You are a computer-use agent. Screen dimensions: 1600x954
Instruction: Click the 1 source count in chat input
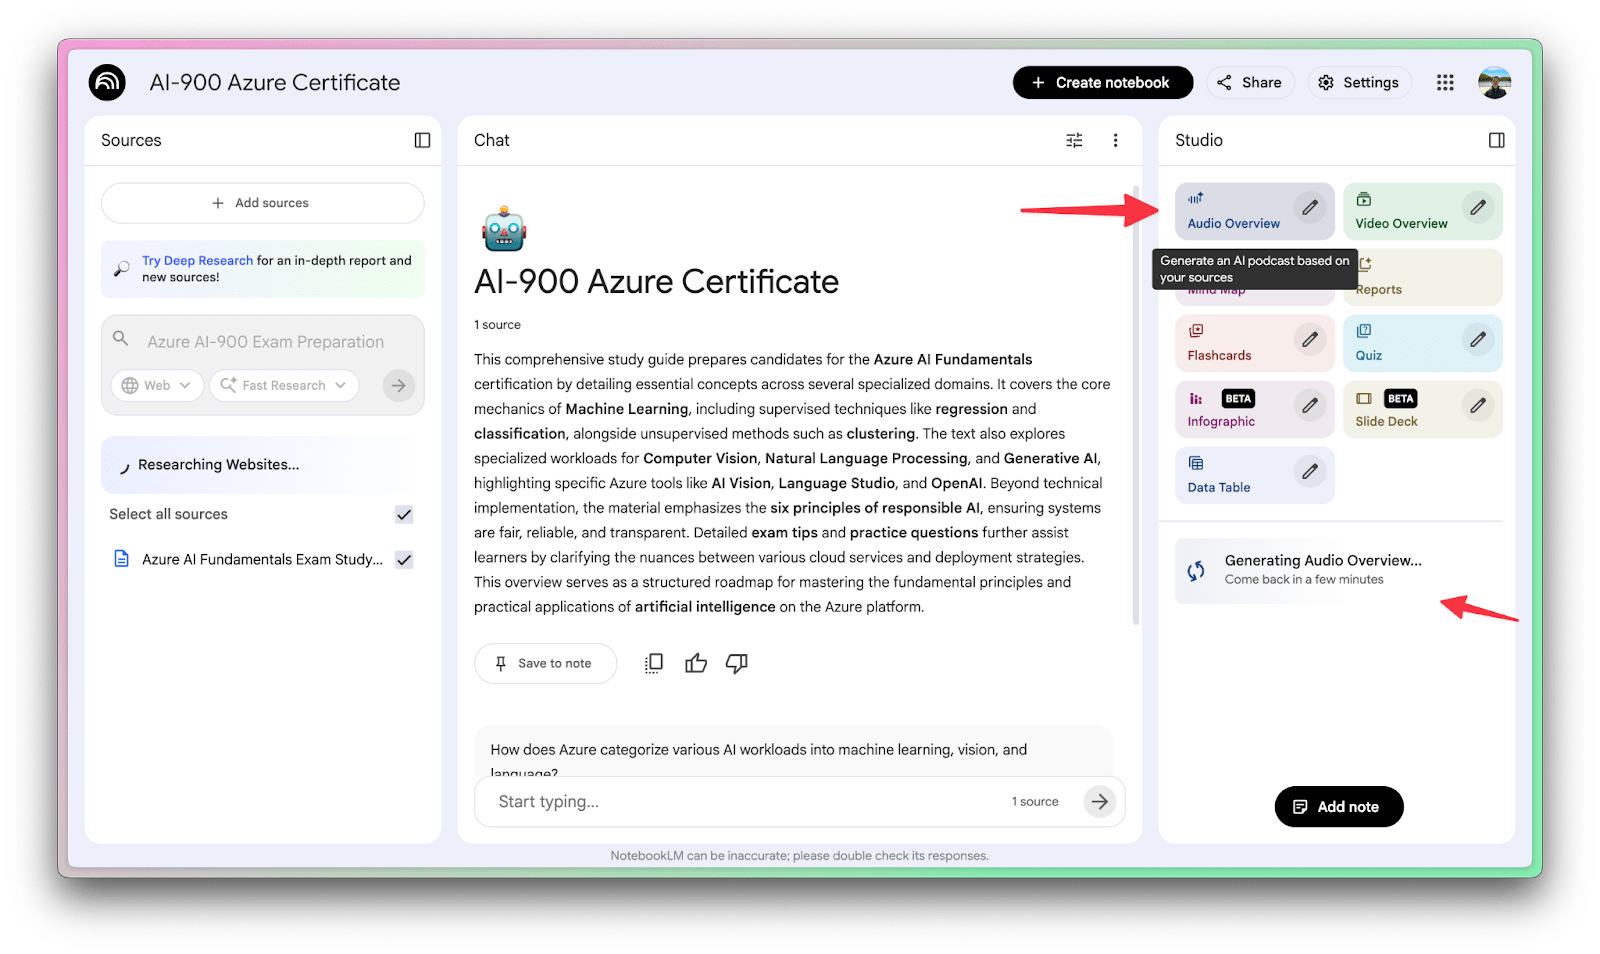pyautogui.click(x=1034, y=802)
